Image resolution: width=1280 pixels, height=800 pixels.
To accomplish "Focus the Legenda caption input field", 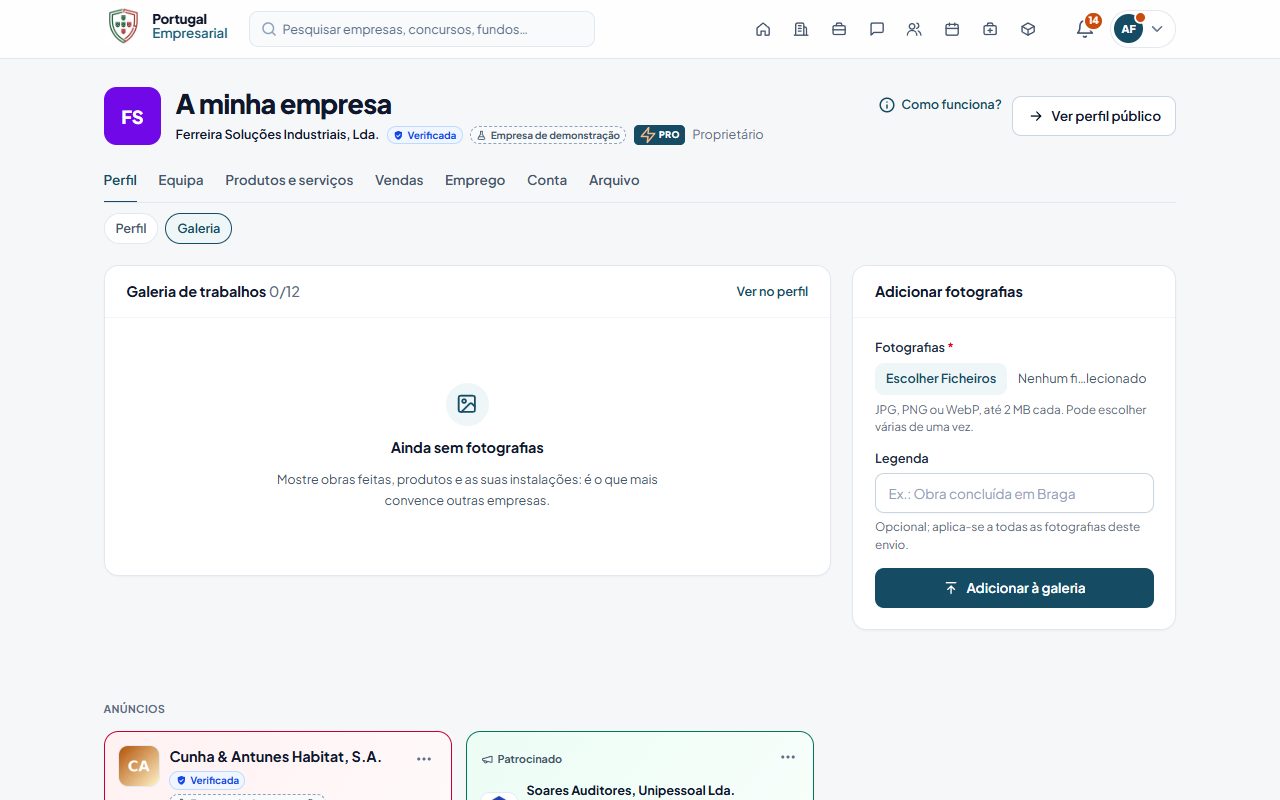I will point(1014,493).
